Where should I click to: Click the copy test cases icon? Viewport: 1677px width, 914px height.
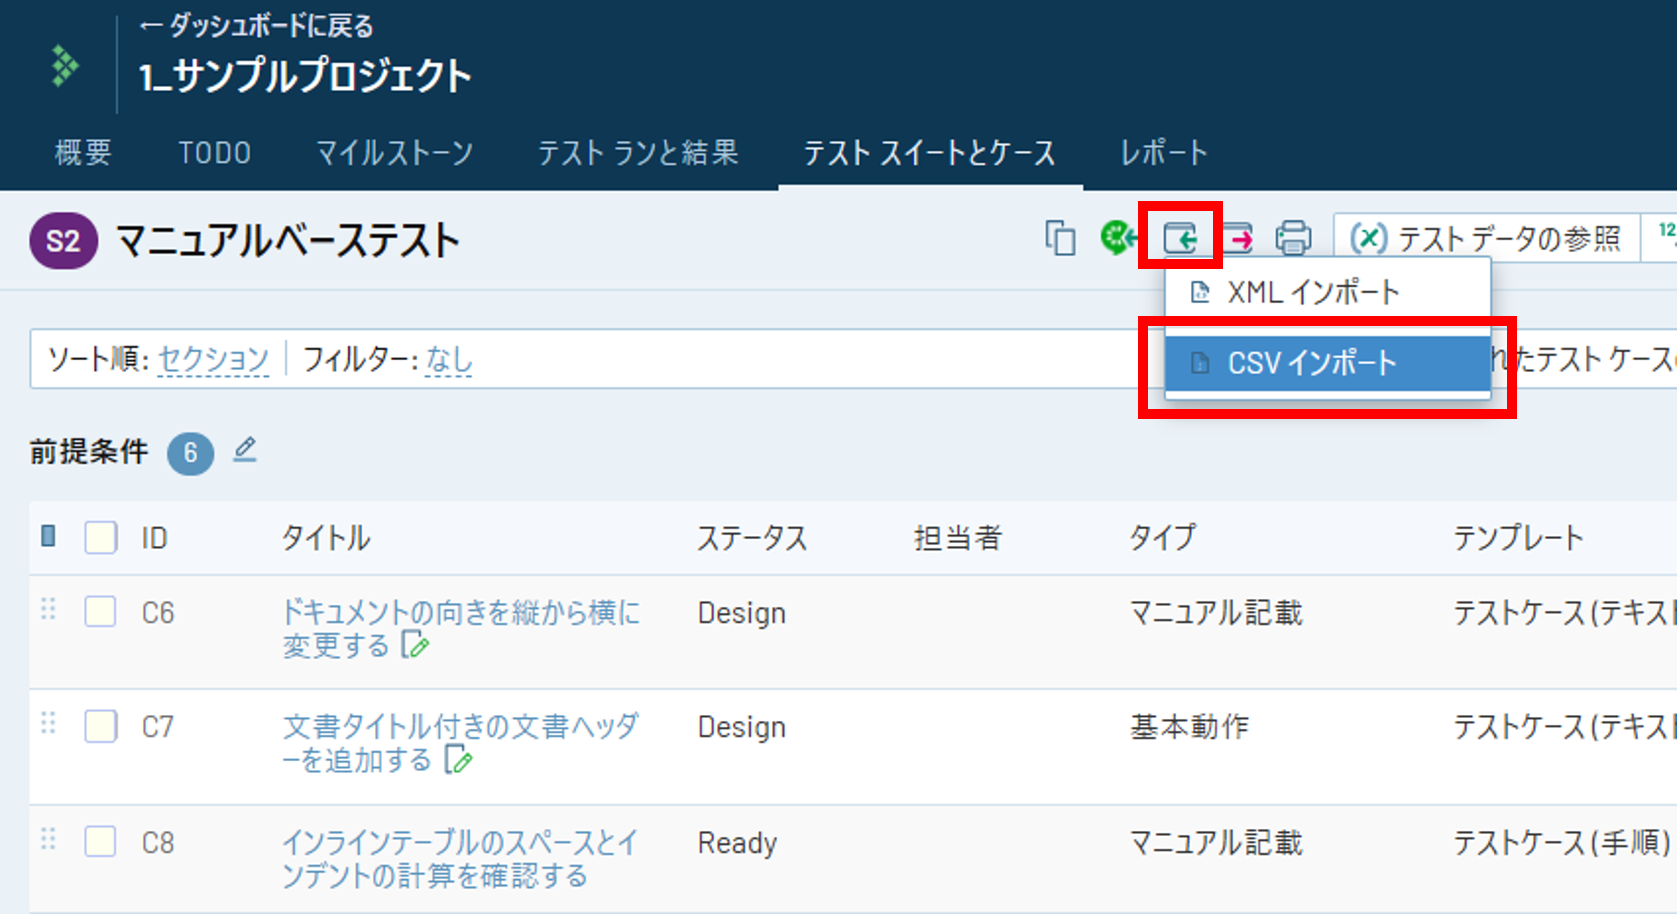point(1060,239)
